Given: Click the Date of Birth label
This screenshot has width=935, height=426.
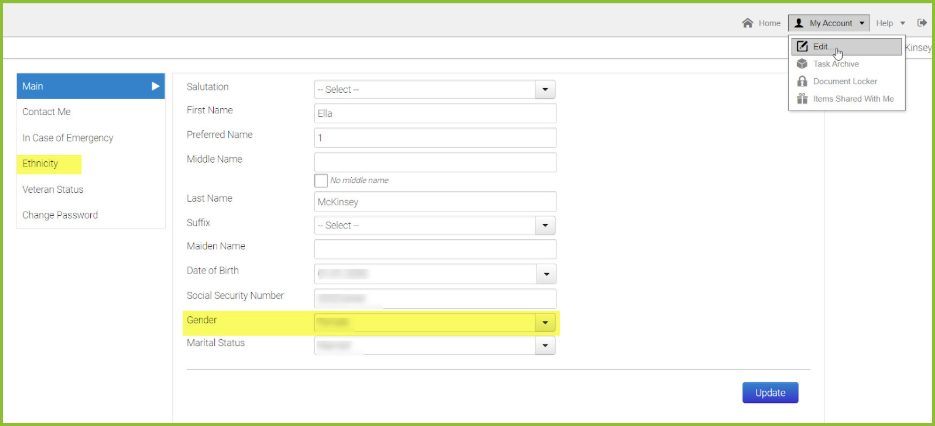Looking at the screenshot, I should click(213, 270).
